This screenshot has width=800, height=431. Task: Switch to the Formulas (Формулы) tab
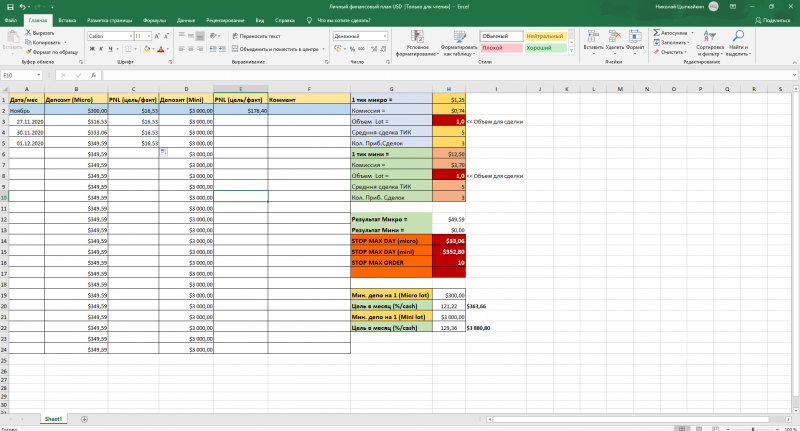154,20
